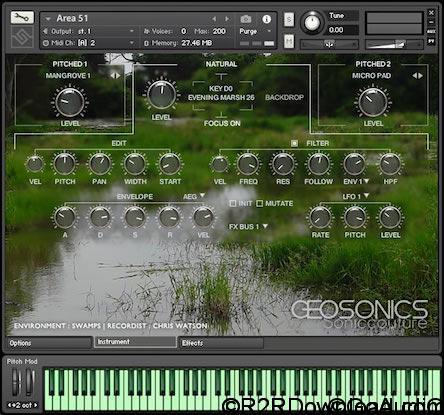Image resolution: width=444 pixels, height=415 pixels.
Task: Tick the Mutate checkbox
Action: pos(259,203)
